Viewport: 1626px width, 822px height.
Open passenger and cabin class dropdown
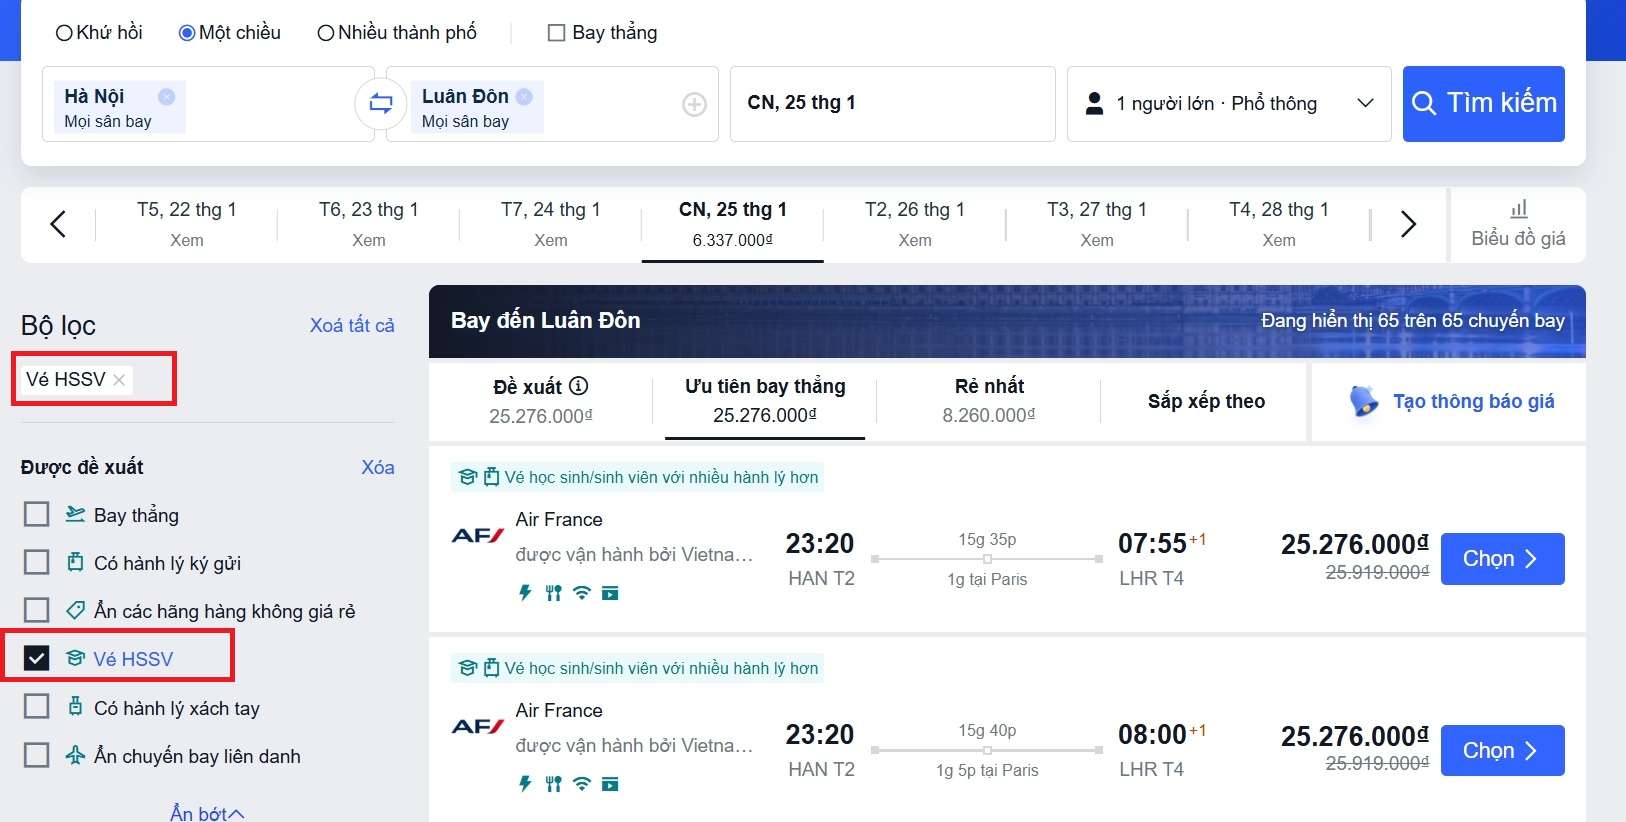[x=1229, y=104]
